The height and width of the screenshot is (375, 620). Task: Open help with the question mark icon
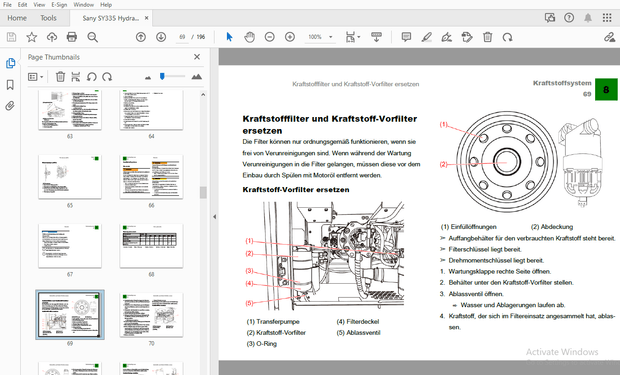(569, 18)
